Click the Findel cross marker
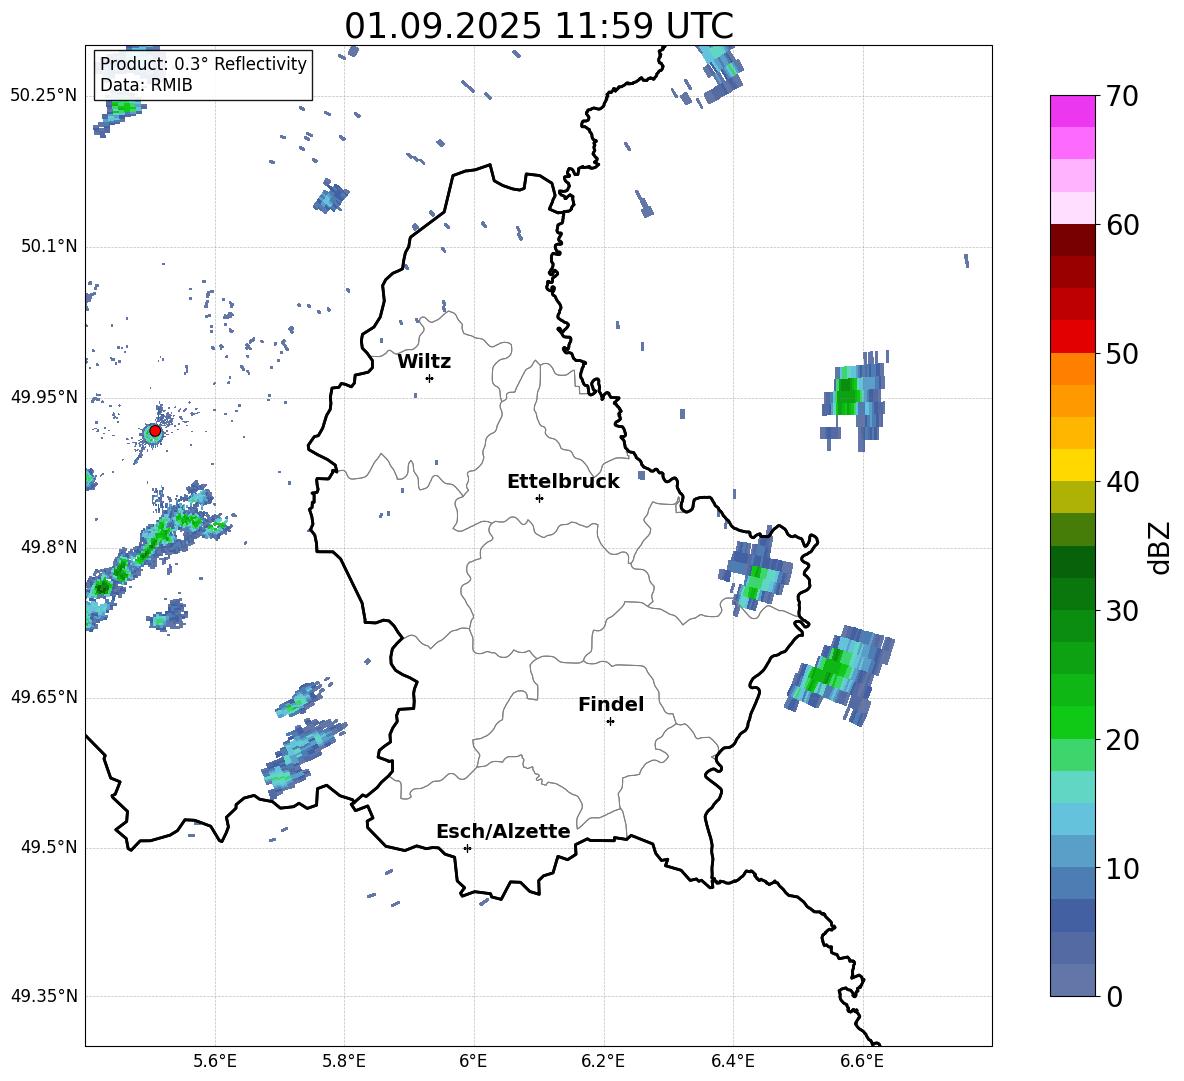Screen dimensions: 1184x1081 (x=610, y=722)
